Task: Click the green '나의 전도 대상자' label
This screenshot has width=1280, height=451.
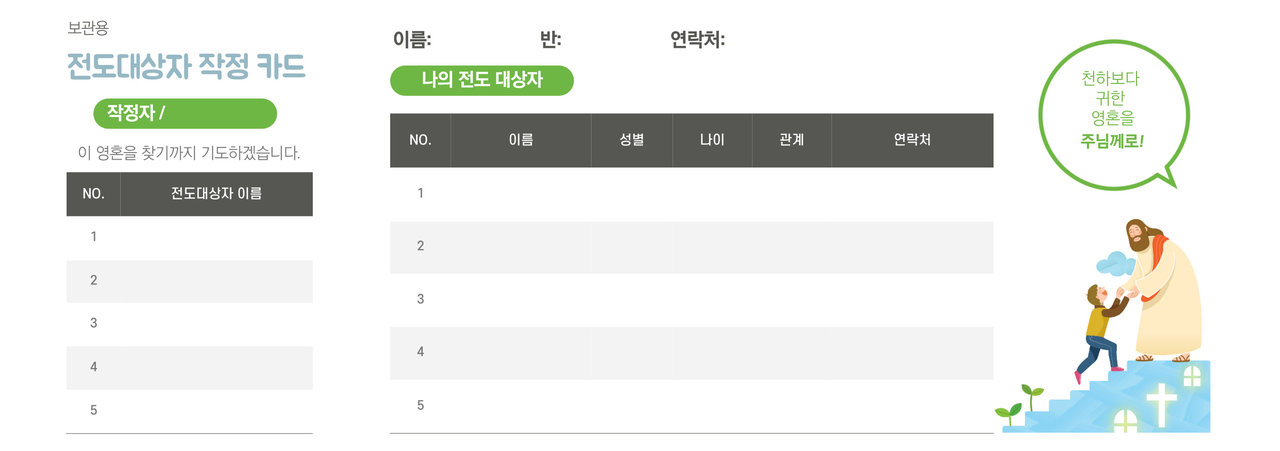Action: 482,81
